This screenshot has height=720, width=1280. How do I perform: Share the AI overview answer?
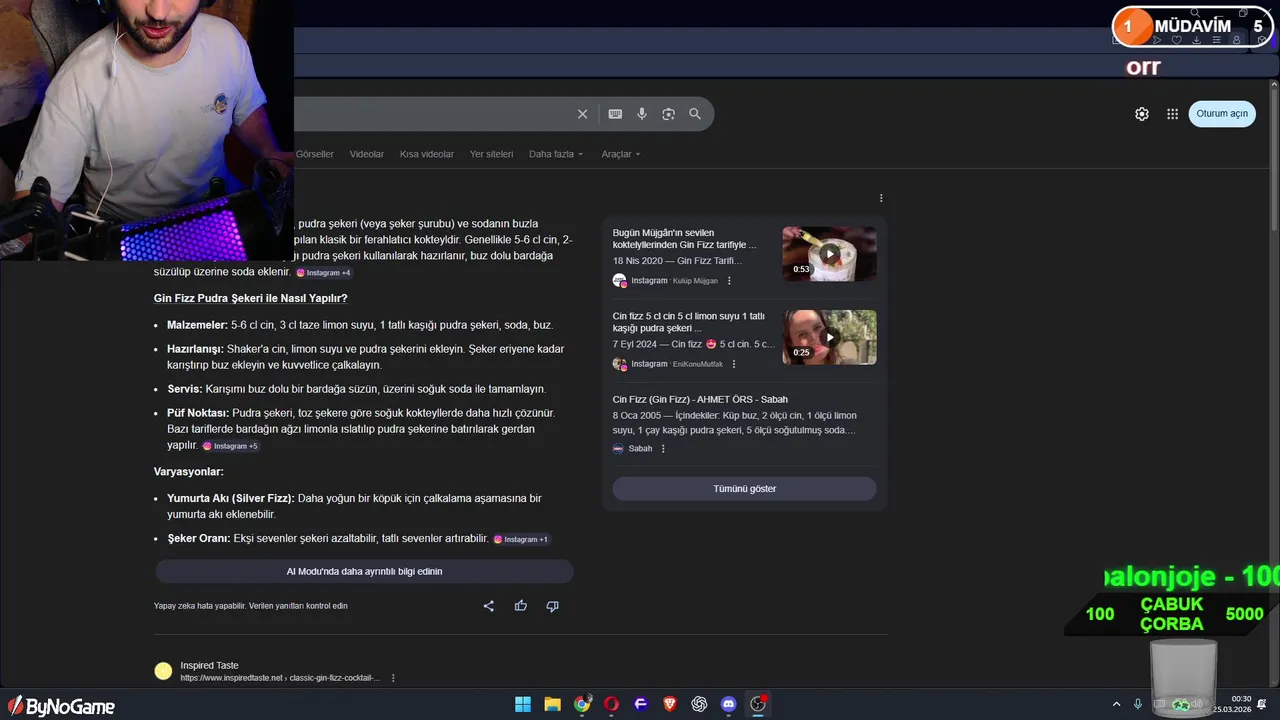click(489, 606)
